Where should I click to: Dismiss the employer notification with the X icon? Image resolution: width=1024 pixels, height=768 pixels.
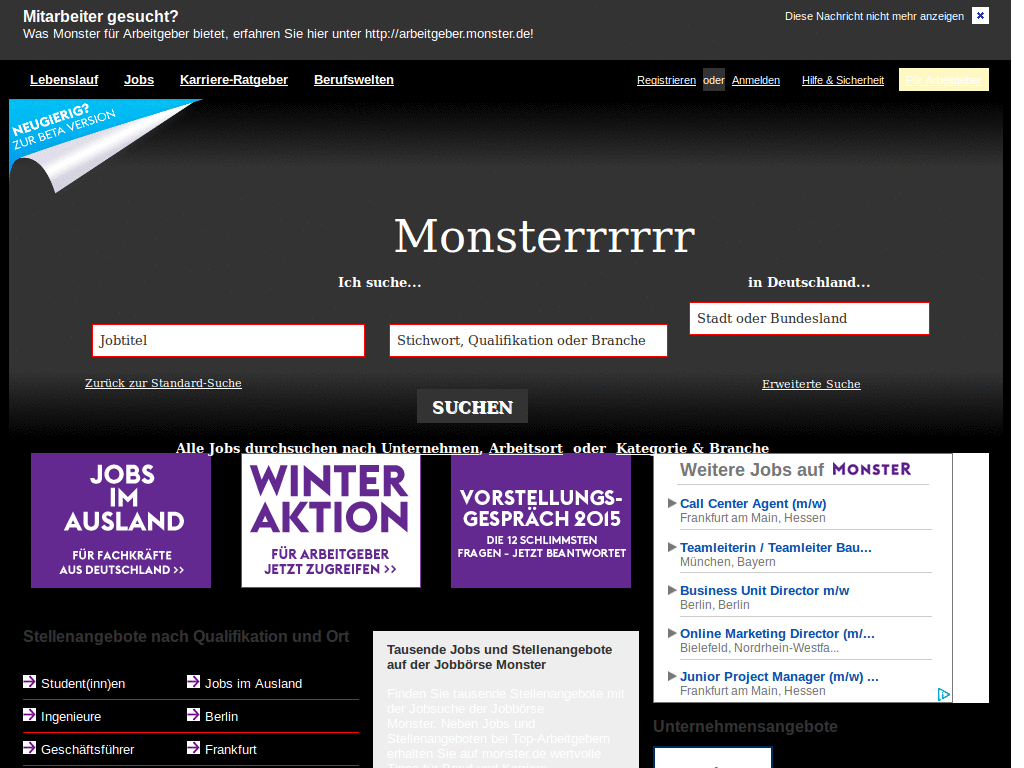(980, 16)
